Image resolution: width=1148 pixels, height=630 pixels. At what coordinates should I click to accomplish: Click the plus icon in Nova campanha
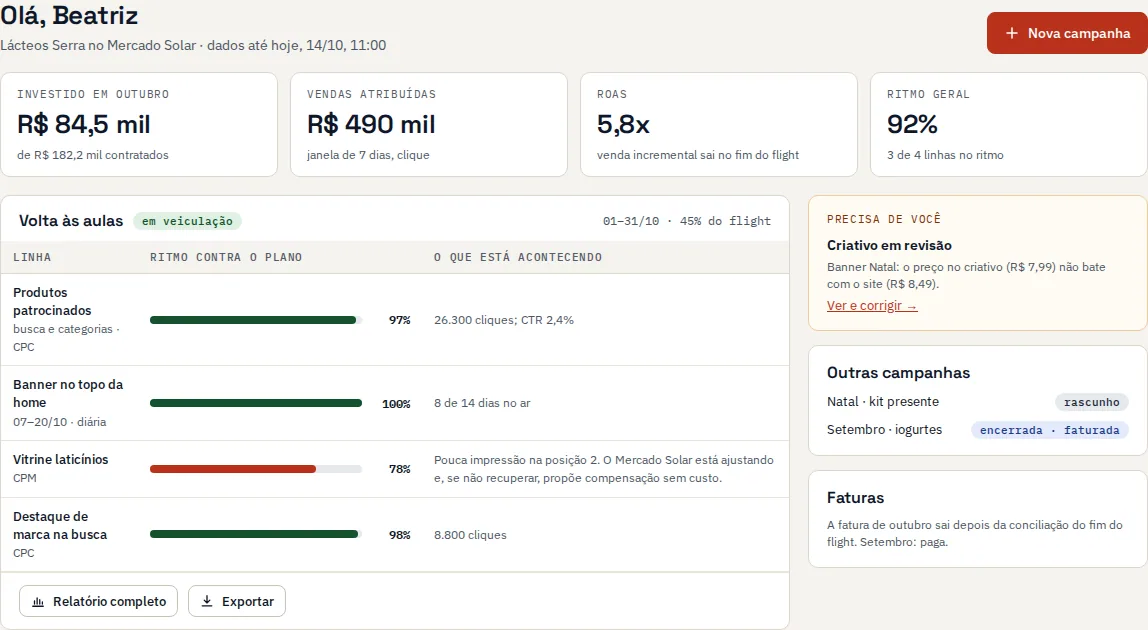(1012, 33)
